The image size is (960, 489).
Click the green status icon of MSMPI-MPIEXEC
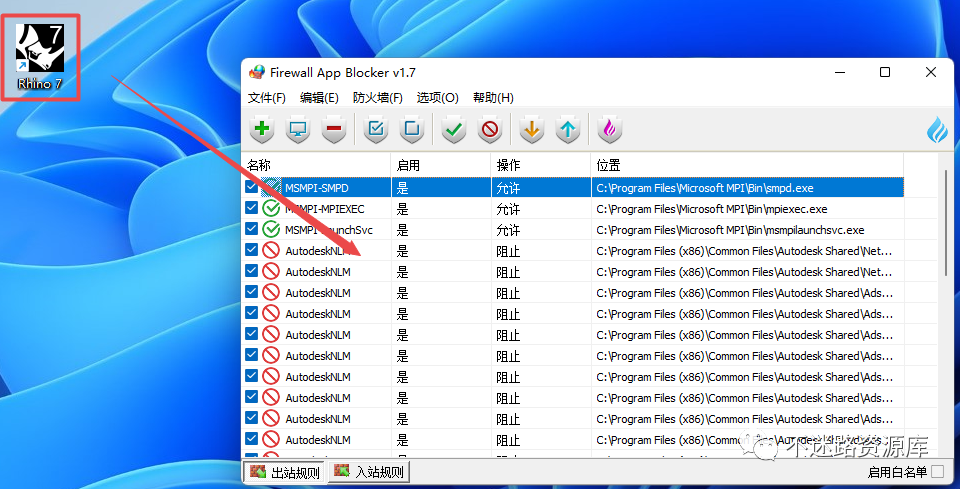pyautogui.click(x=271, y=209)
